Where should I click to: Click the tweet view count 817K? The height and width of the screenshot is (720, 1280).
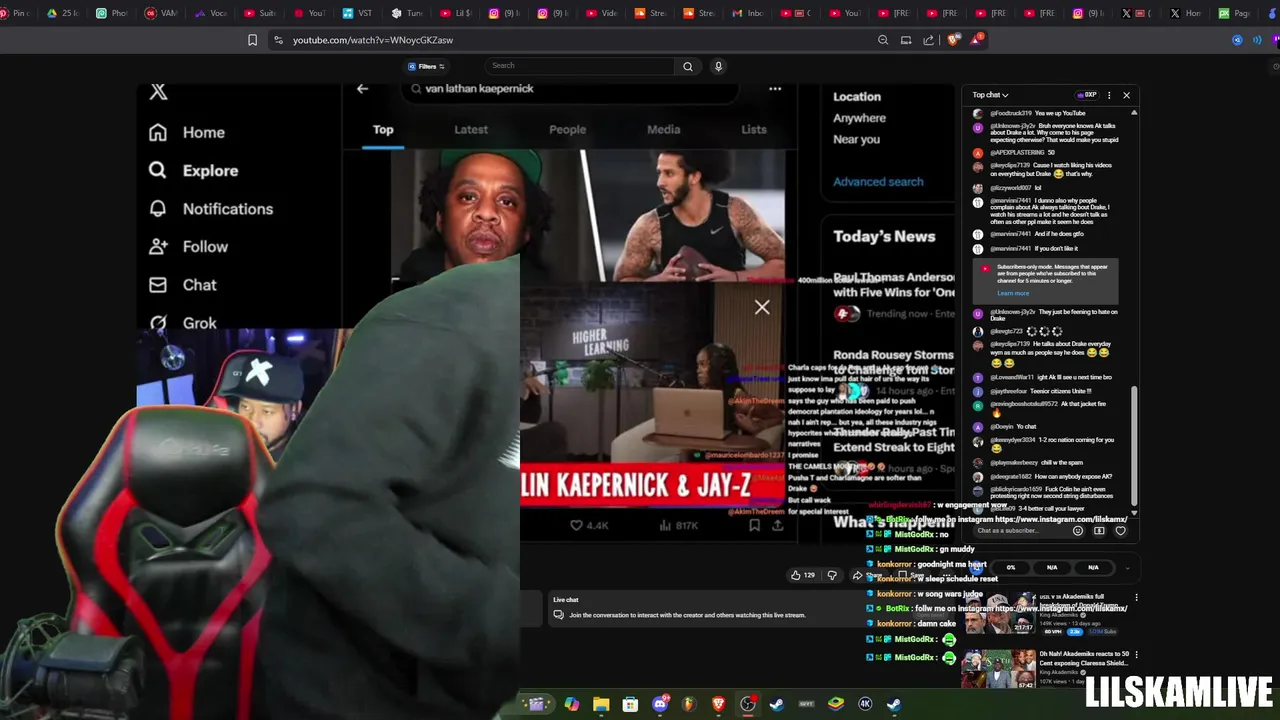(679, 525)
